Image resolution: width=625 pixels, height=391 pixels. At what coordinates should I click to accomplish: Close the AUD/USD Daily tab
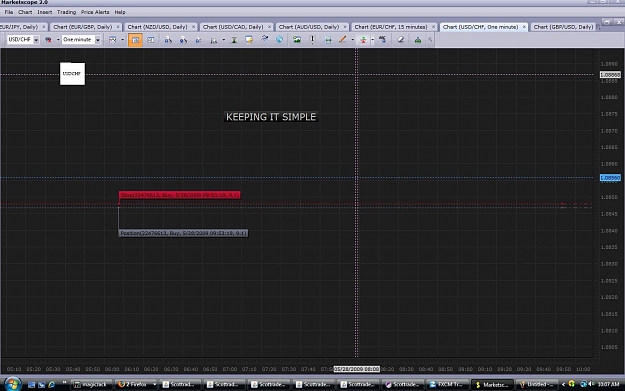(345, 27)
